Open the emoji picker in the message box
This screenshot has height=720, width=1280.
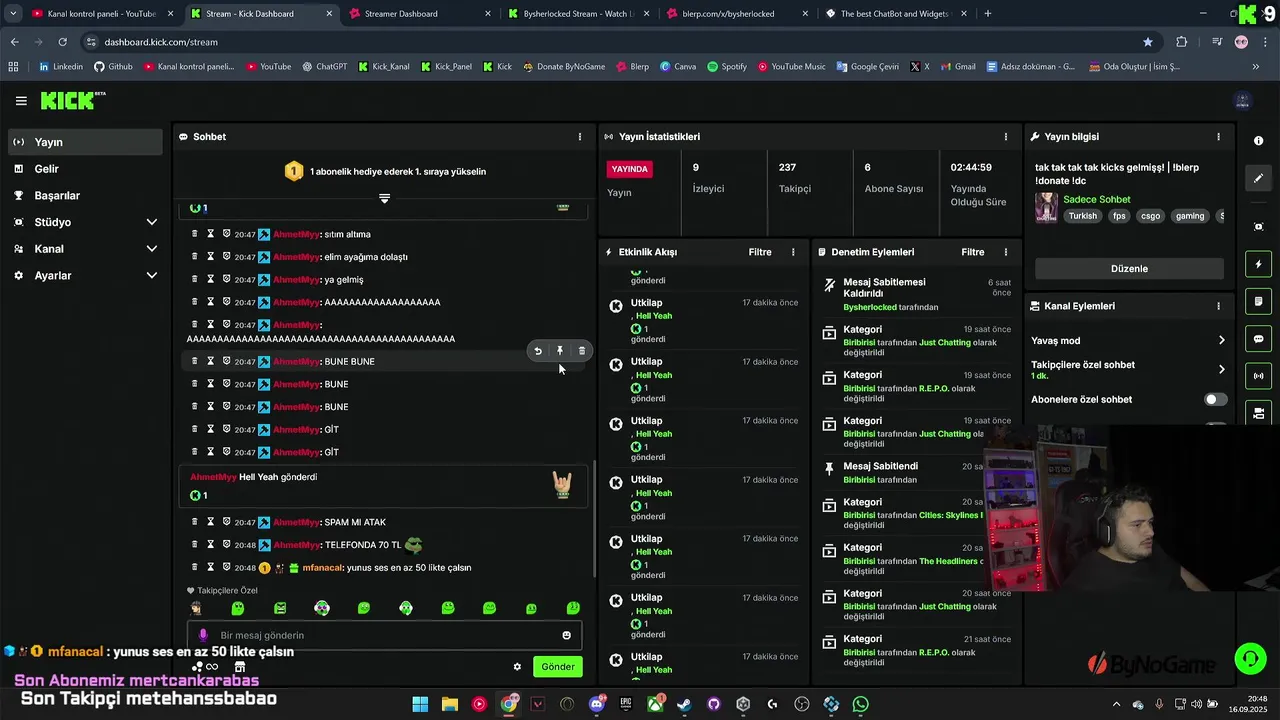[566, 635]
